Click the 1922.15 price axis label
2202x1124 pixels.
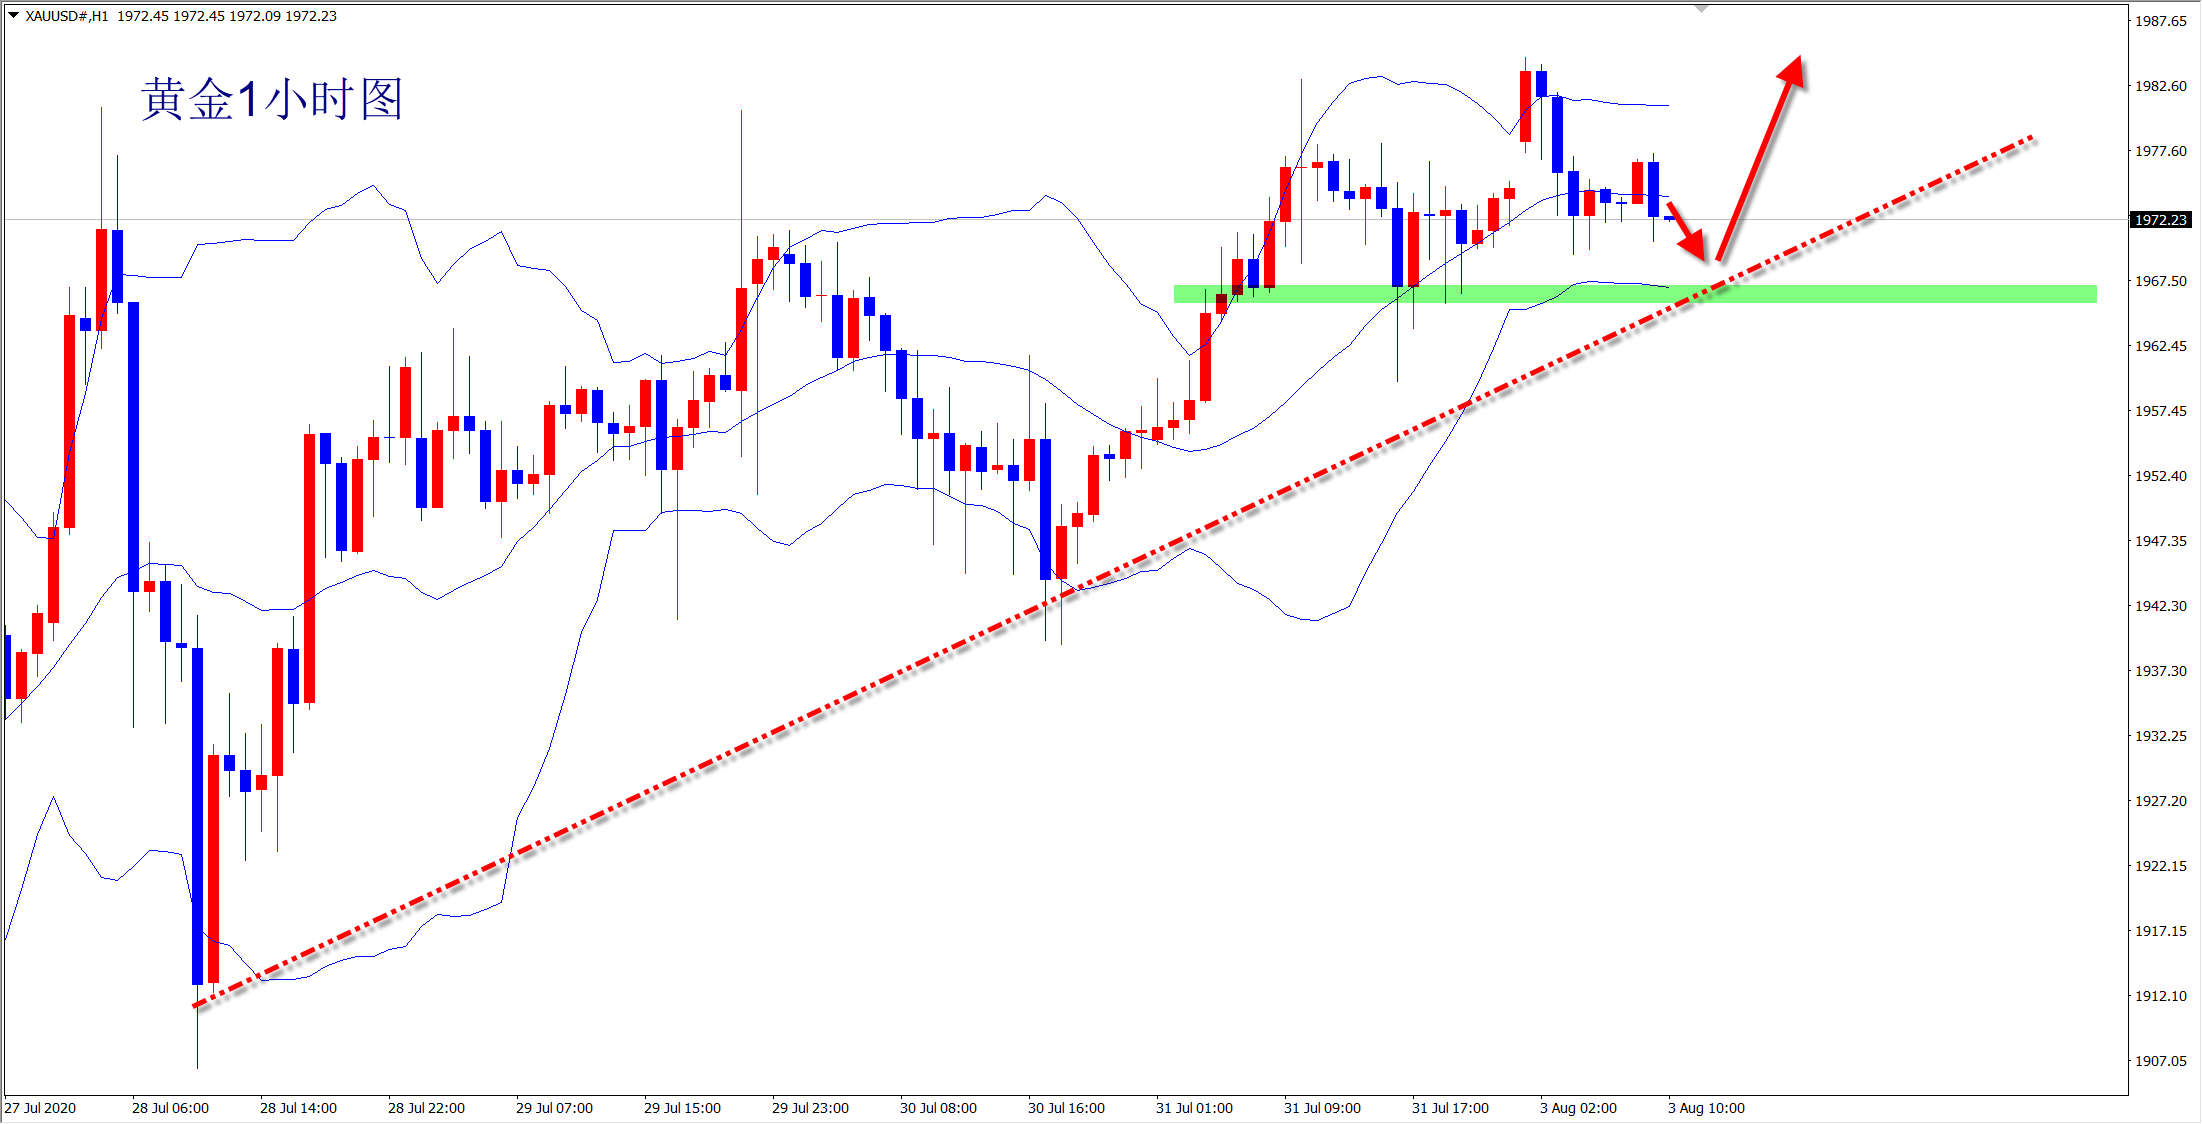click(2161, 866)
